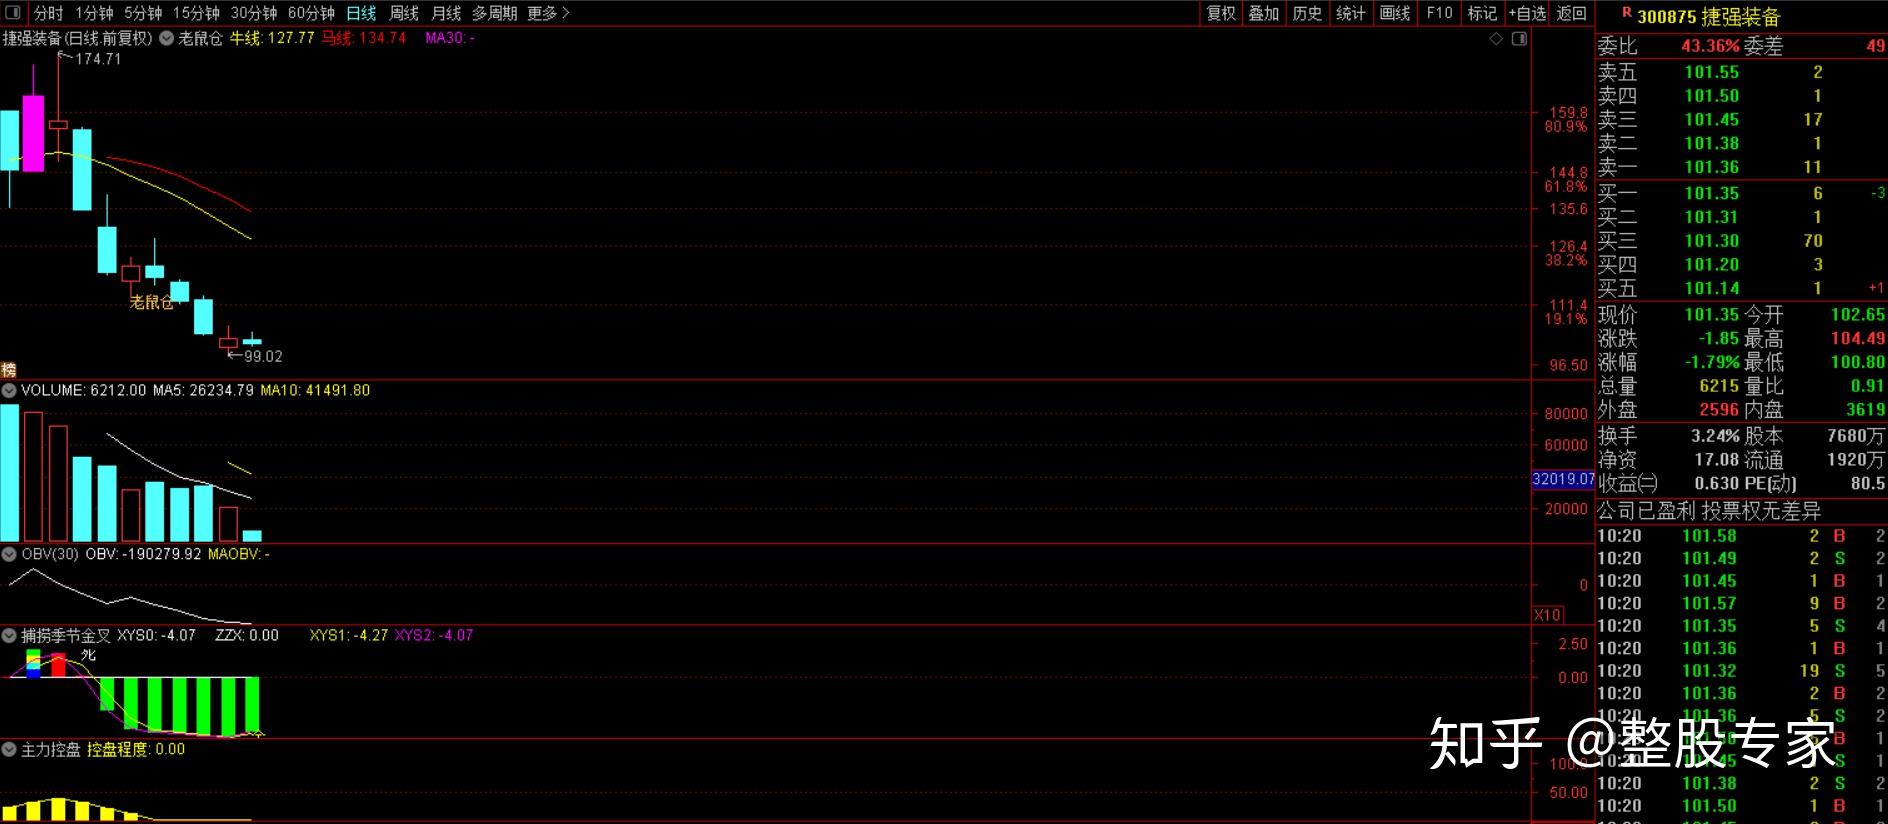Open the VOLUME indicator dropdown

point(9,390)
